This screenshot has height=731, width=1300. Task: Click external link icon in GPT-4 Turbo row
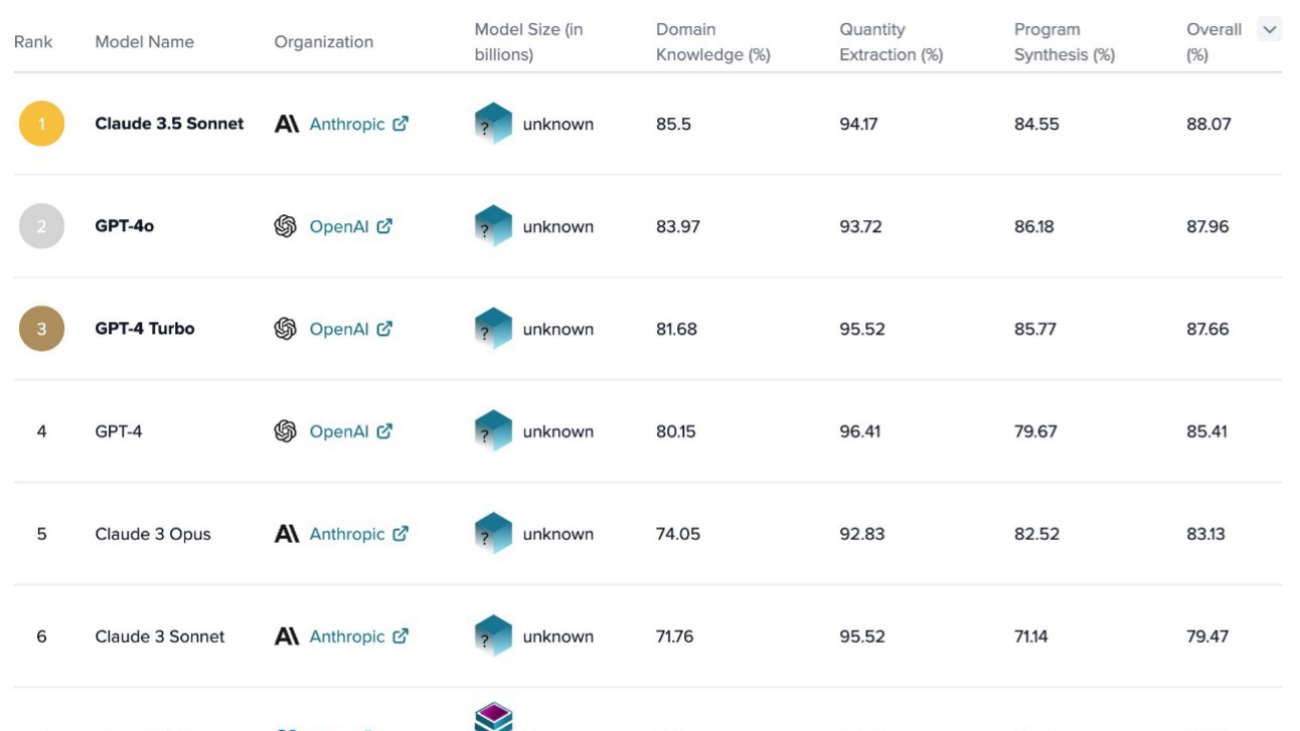(384, 329)
